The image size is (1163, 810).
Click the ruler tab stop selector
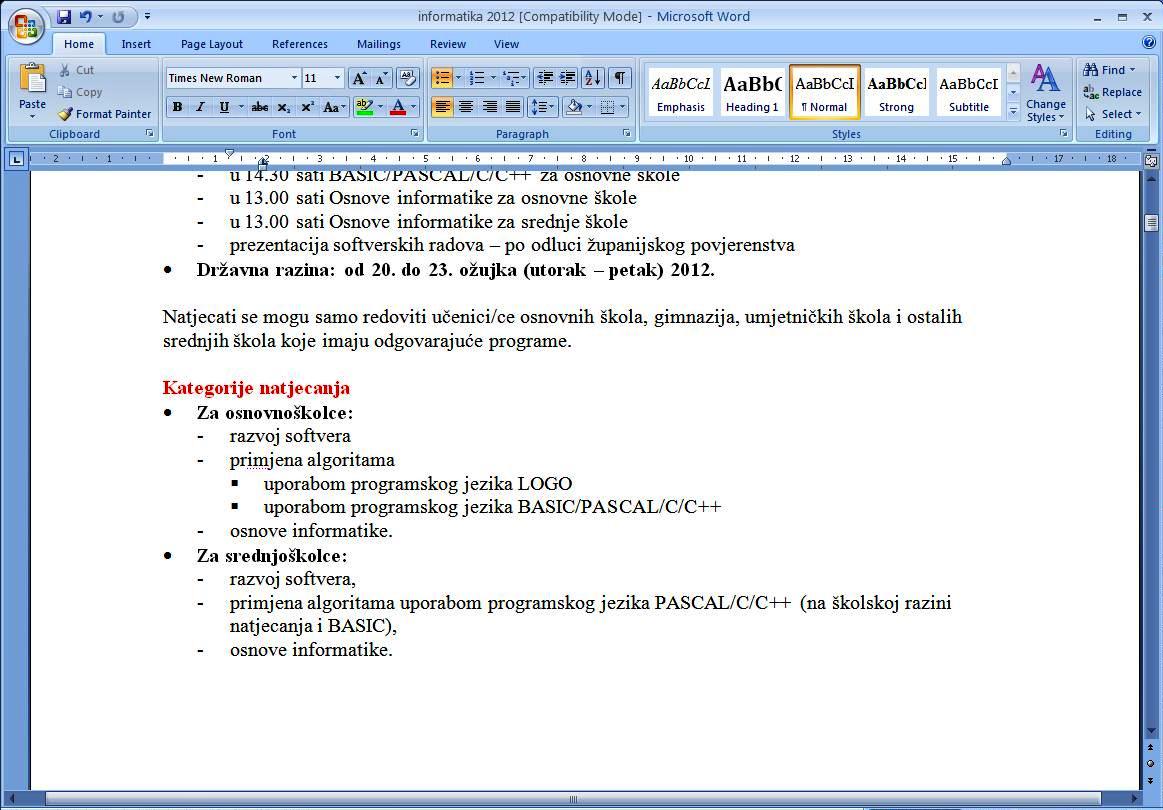[16, 159]
